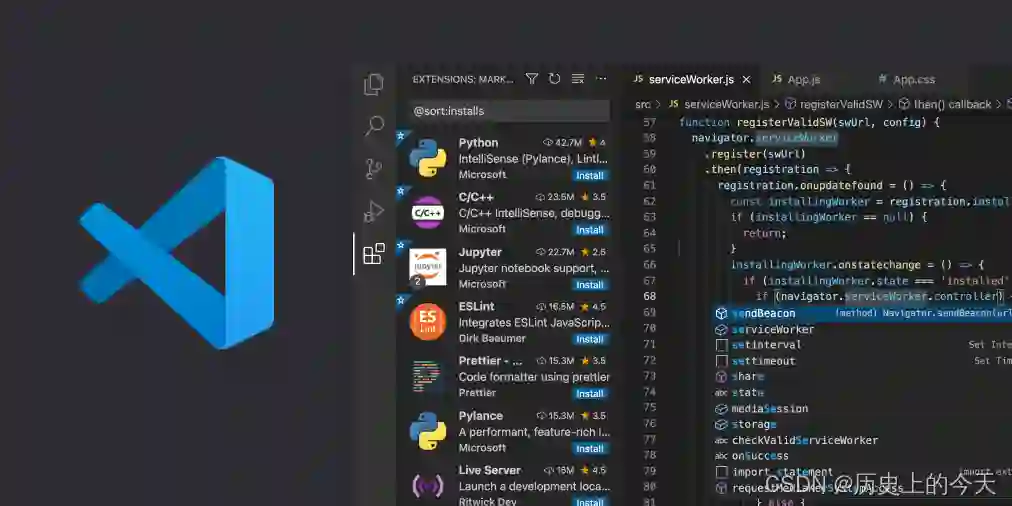Click the filter extensions funnel icon

(531, 79)
